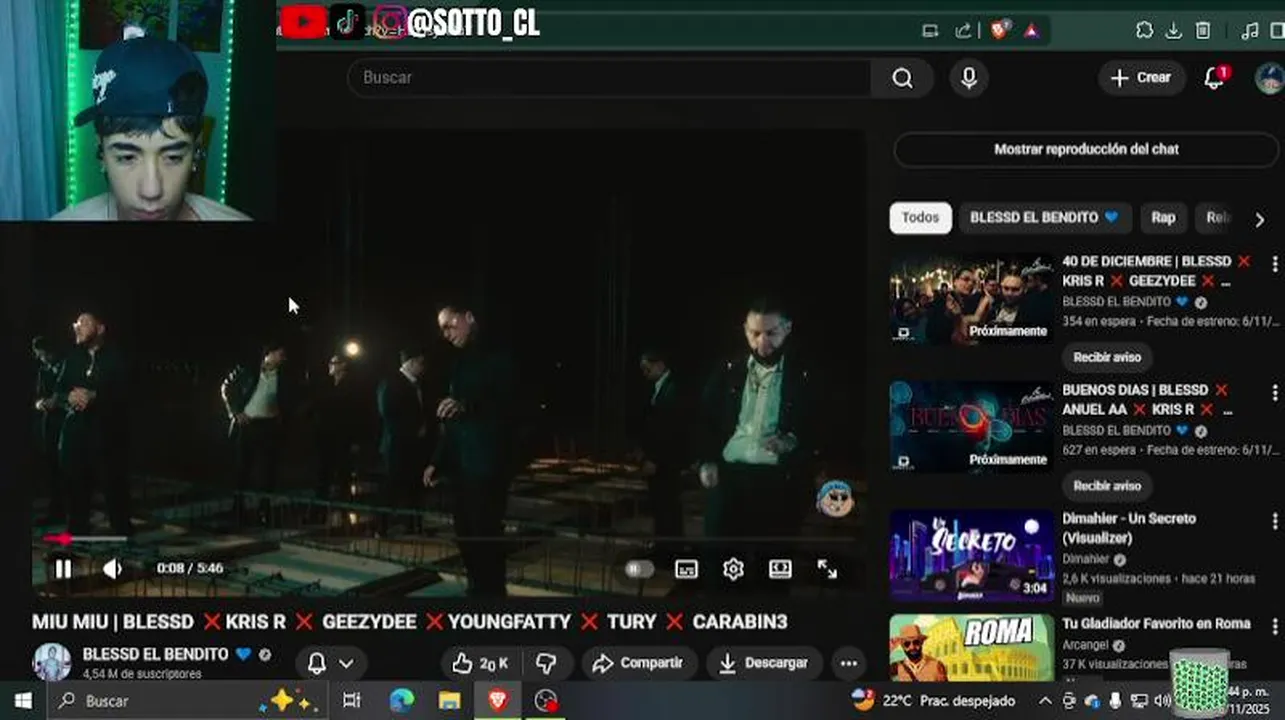Open options for BUENOS DIAS video
Viewport: 1285px width, 720px height.
pyautogui.click(x=1274, y=392)
